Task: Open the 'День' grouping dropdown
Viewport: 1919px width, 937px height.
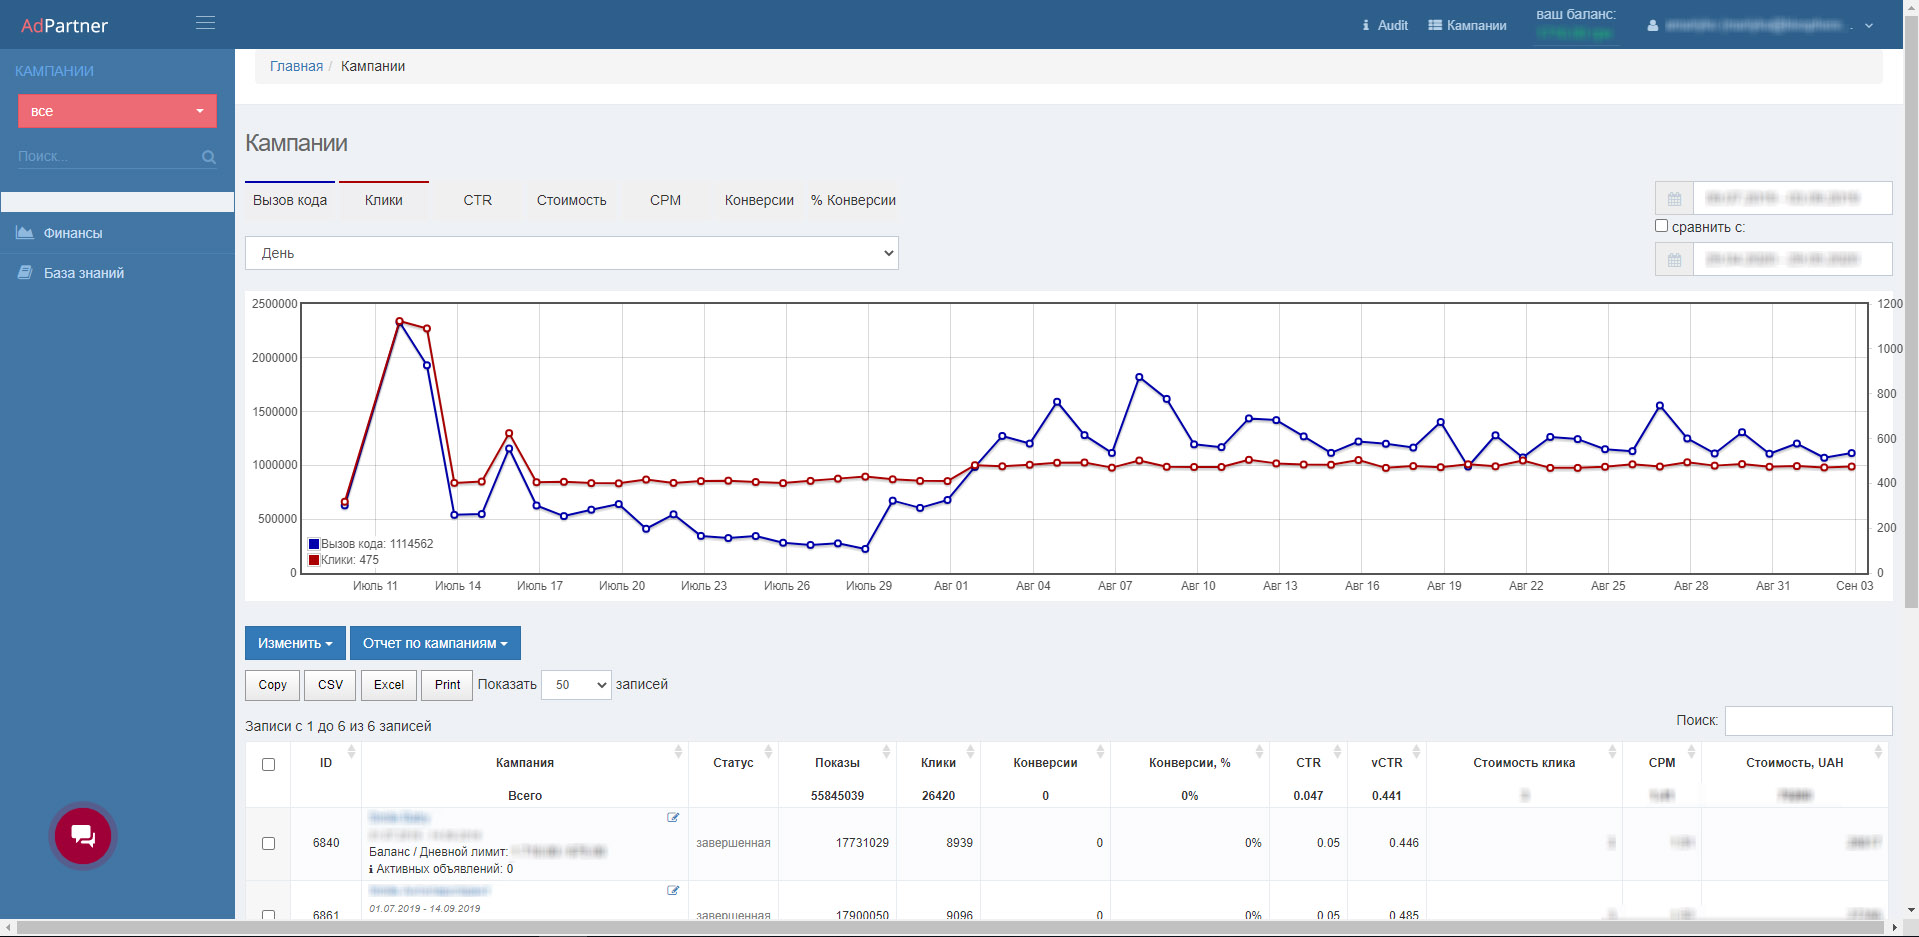Action: 571,253
